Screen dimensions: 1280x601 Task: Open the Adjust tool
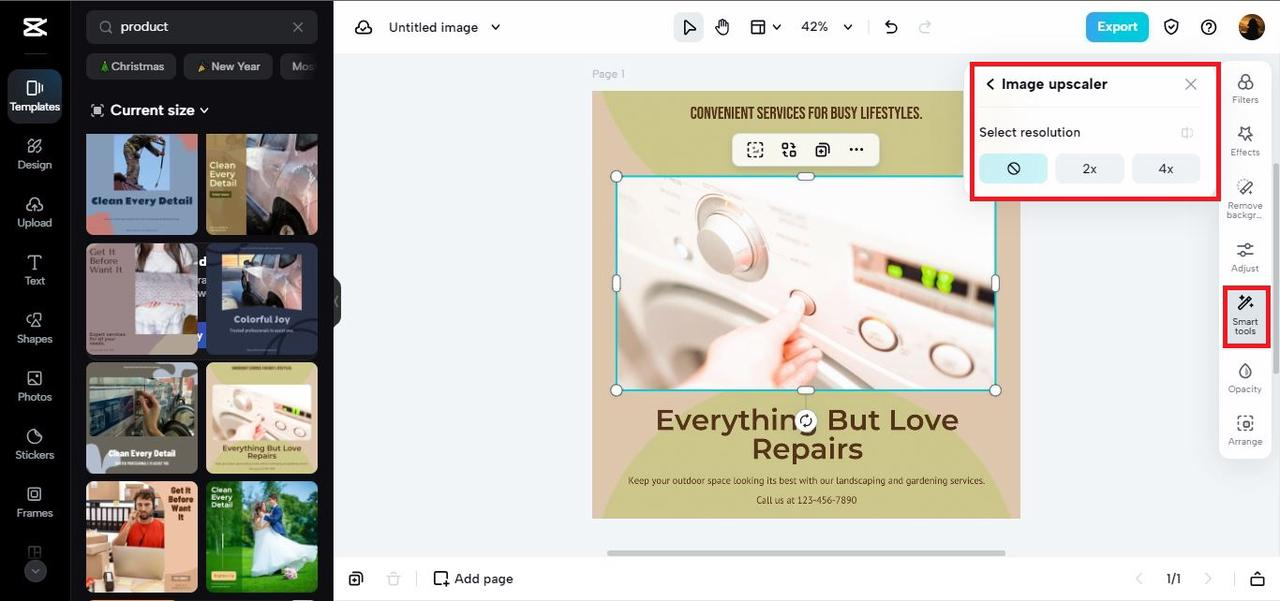(1245, 257)
